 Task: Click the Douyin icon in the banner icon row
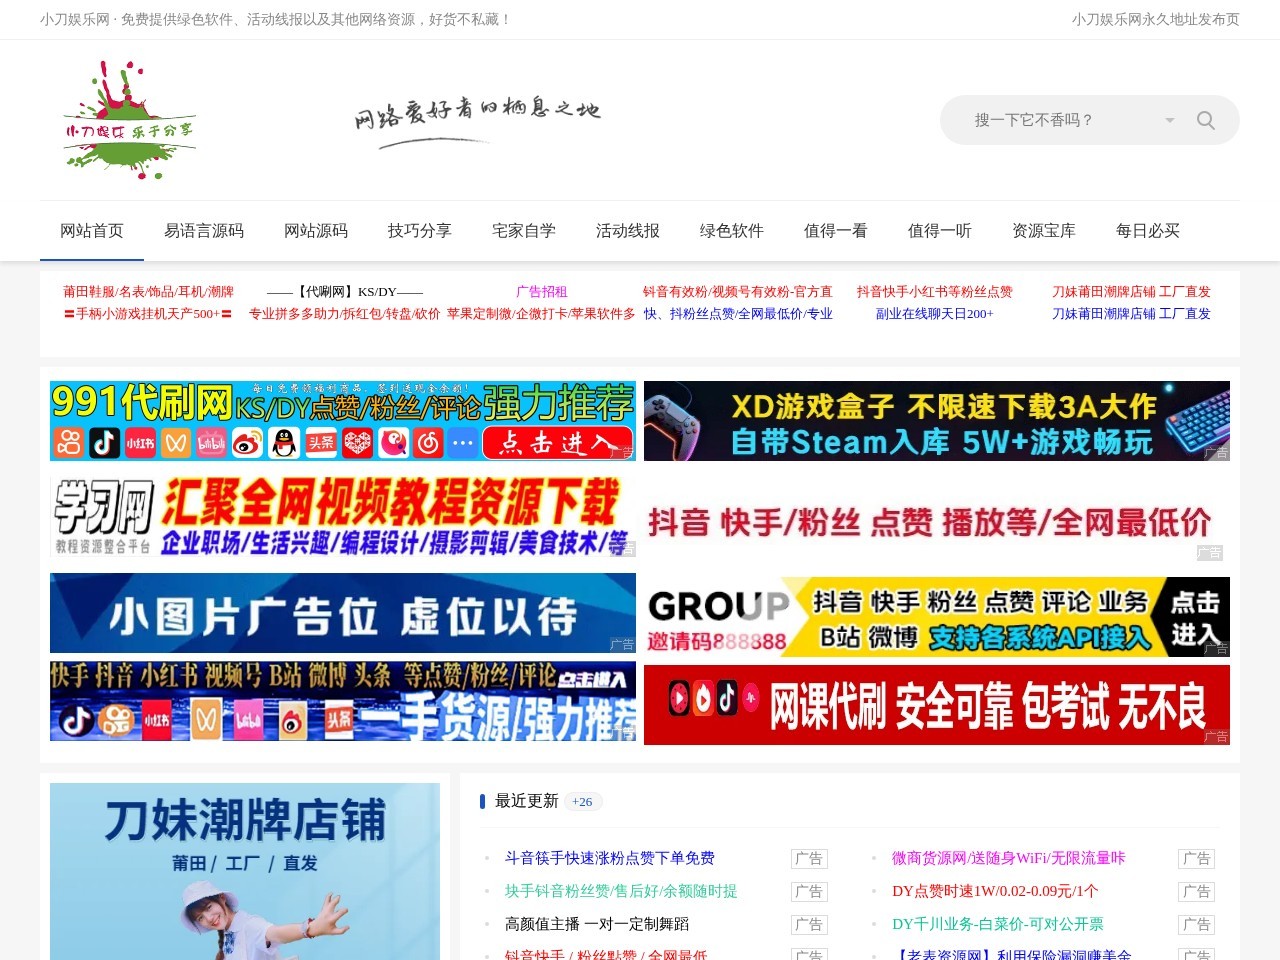[x=104, y=442]
